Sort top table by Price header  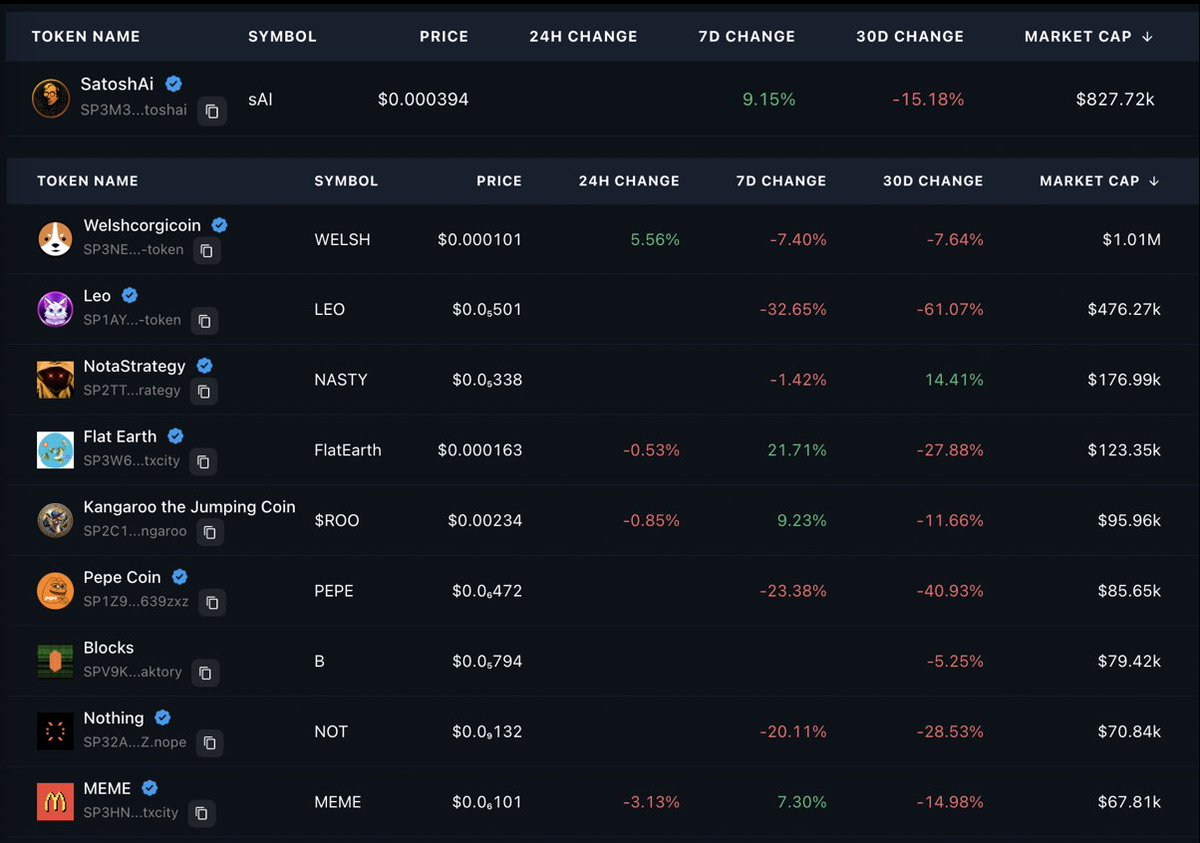(444, 36)
